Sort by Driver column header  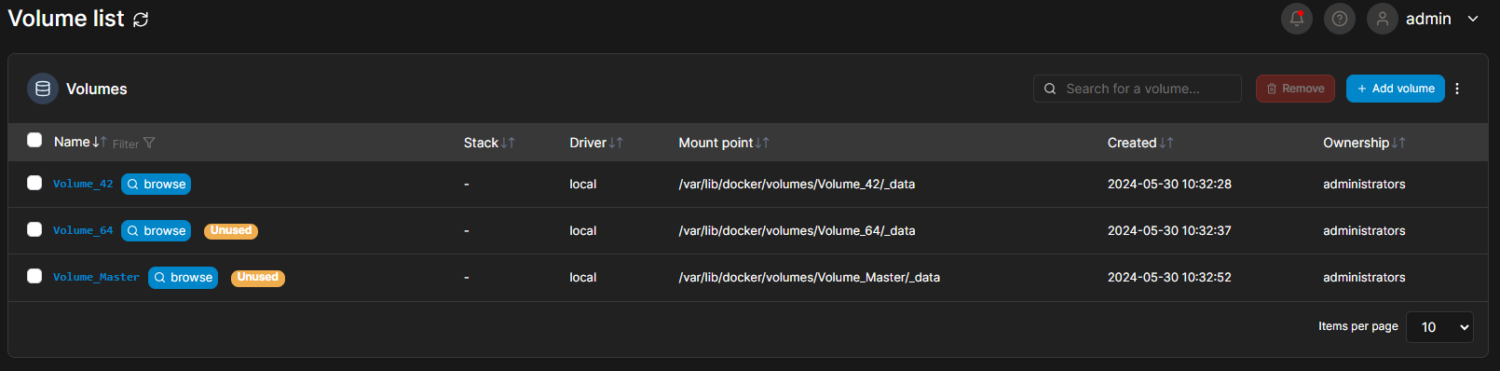[x=597, y=143]
